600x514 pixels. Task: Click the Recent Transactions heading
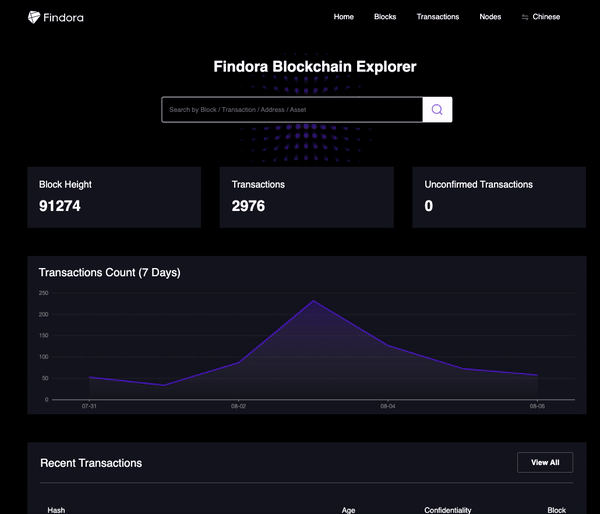91,463
